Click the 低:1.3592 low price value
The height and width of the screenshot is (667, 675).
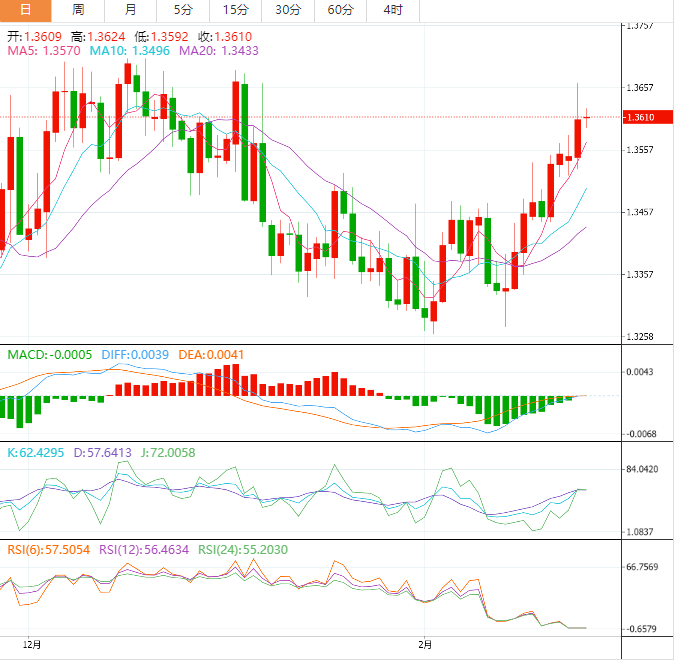[161, 37]
